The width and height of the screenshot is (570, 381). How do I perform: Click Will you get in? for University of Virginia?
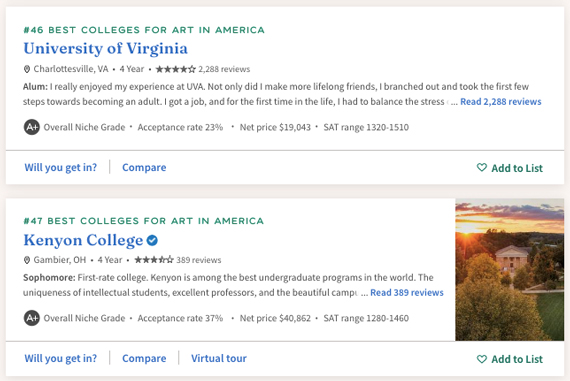coord(61,168)
